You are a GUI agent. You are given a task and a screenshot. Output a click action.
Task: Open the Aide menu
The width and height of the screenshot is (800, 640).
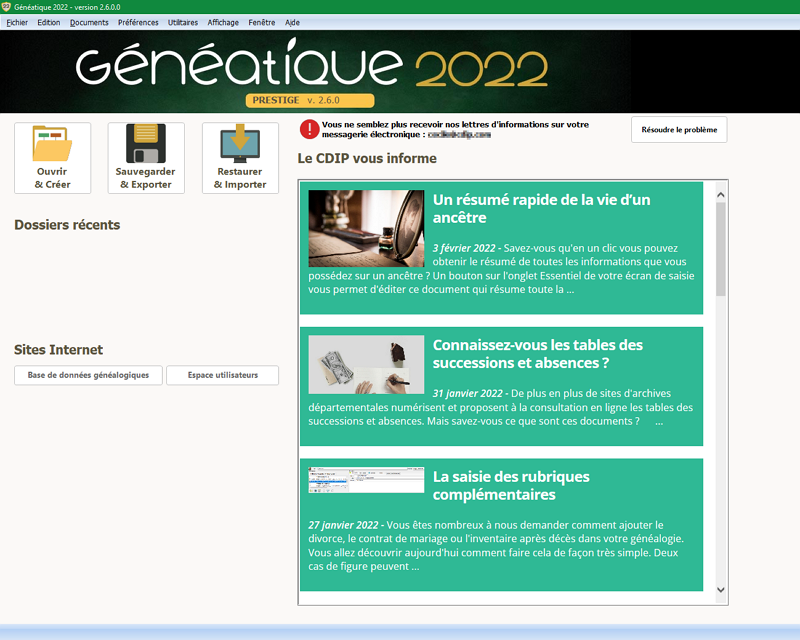click(292, 22)
